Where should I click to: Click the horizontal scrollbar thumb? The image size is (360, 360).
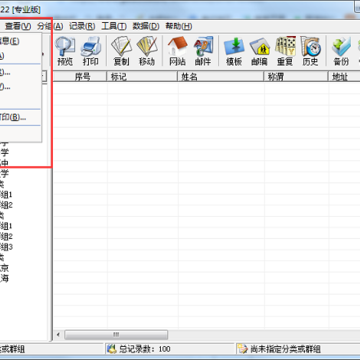116,334
